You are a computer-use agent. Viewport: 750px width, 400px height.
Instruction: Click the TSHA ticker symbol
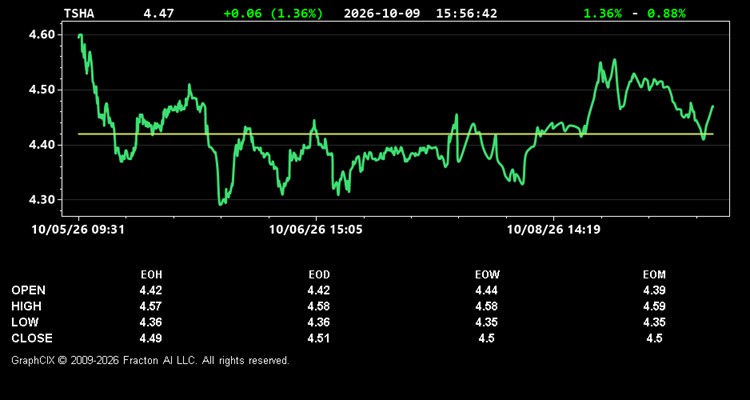(x=79, y=13)
